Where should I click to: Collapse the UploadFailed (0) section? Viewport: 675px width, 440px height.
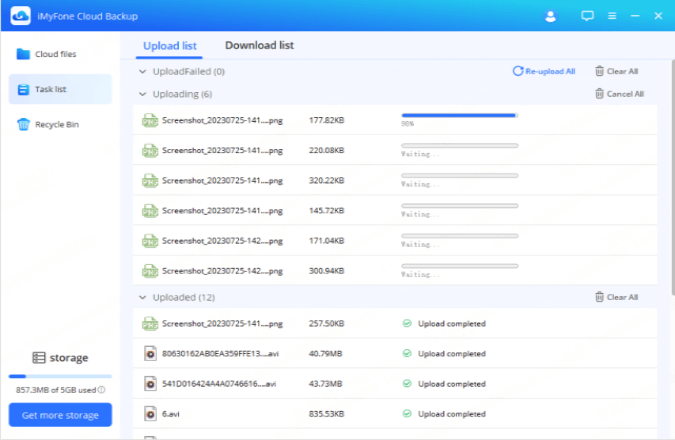pos(142,71)
